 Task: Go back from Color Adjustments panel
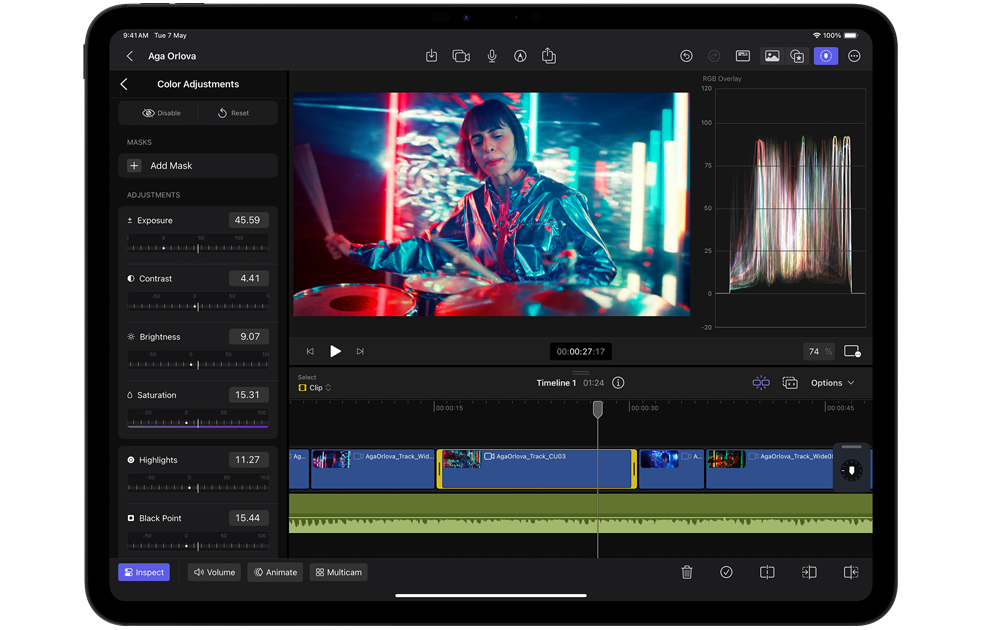pyautogui.click(x=124, y=84)
